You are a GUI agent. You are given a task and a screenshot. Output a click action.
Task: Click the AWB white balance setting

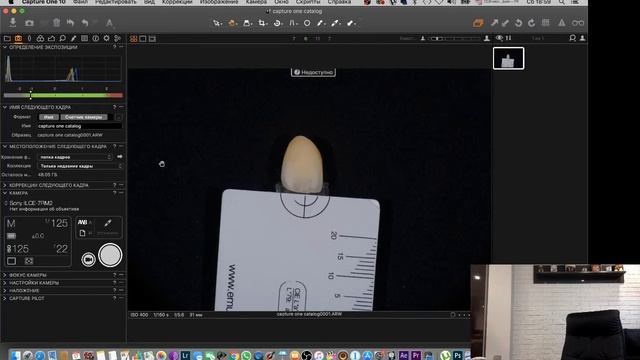pyautogui.click(x=83, y=222)
